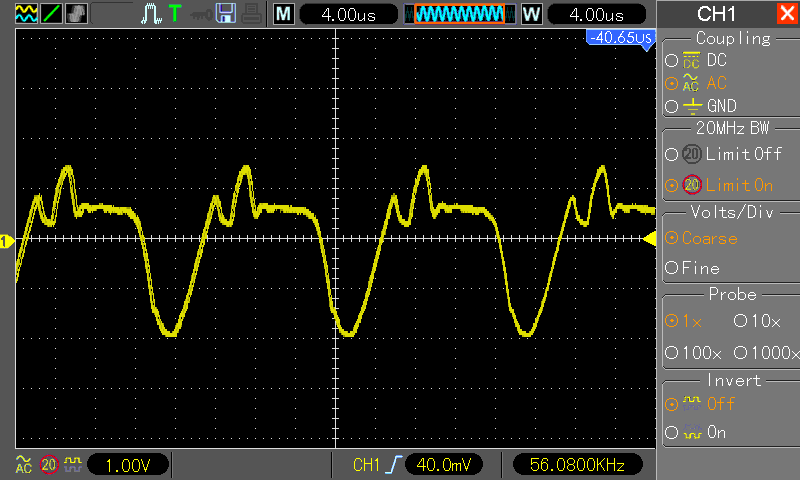Click the yellow waveform channel icon

click(24, 14)
